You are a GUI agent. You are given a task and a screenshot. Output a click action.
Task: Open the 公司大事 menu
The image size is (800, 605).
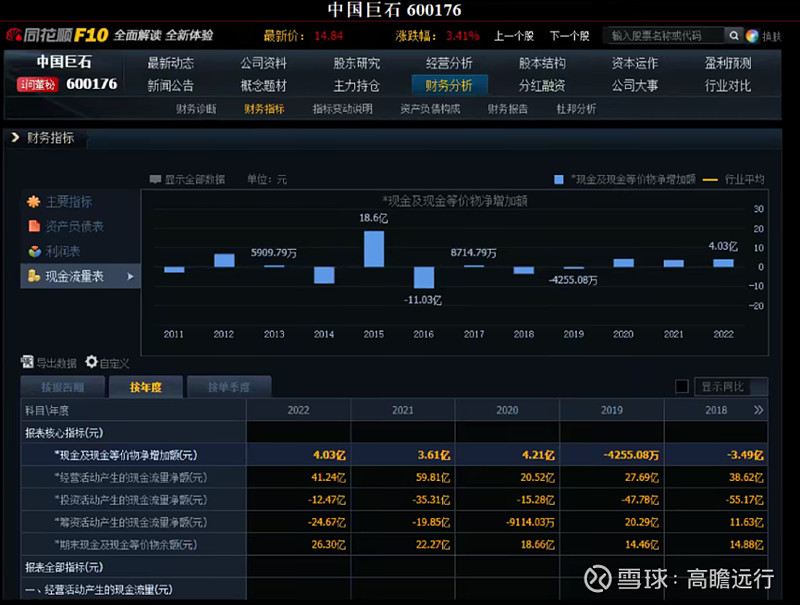[635, 86]
